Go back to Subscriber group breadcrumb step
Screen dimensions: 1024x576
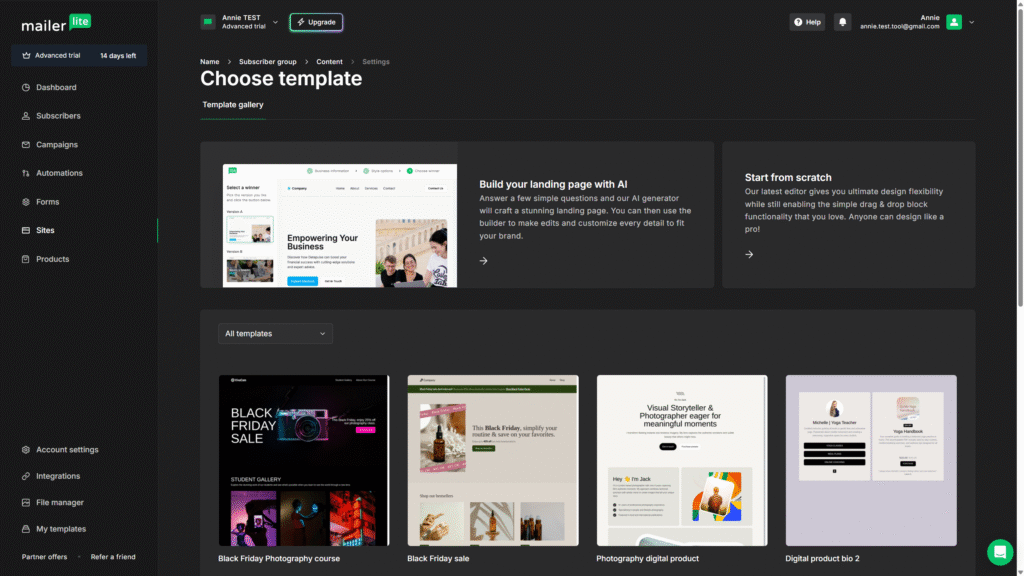tap(267, 62)
